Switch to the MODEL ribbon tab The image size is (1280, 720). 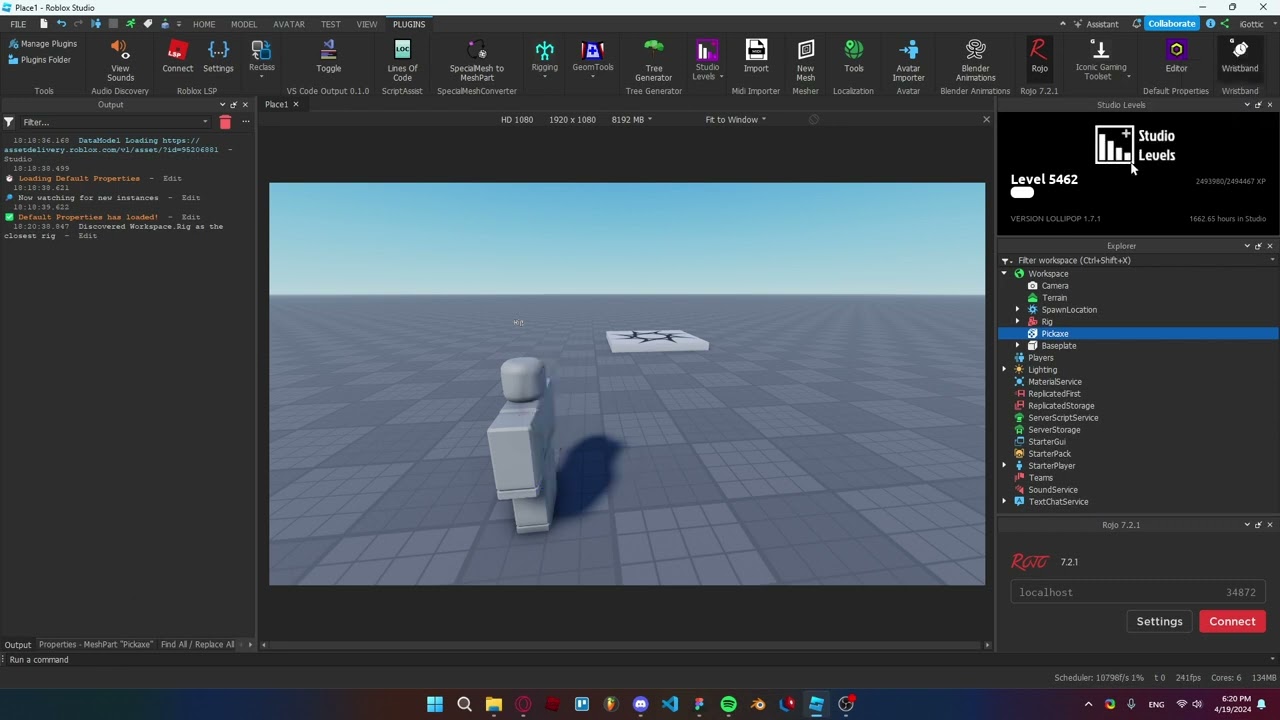(244, 24)
